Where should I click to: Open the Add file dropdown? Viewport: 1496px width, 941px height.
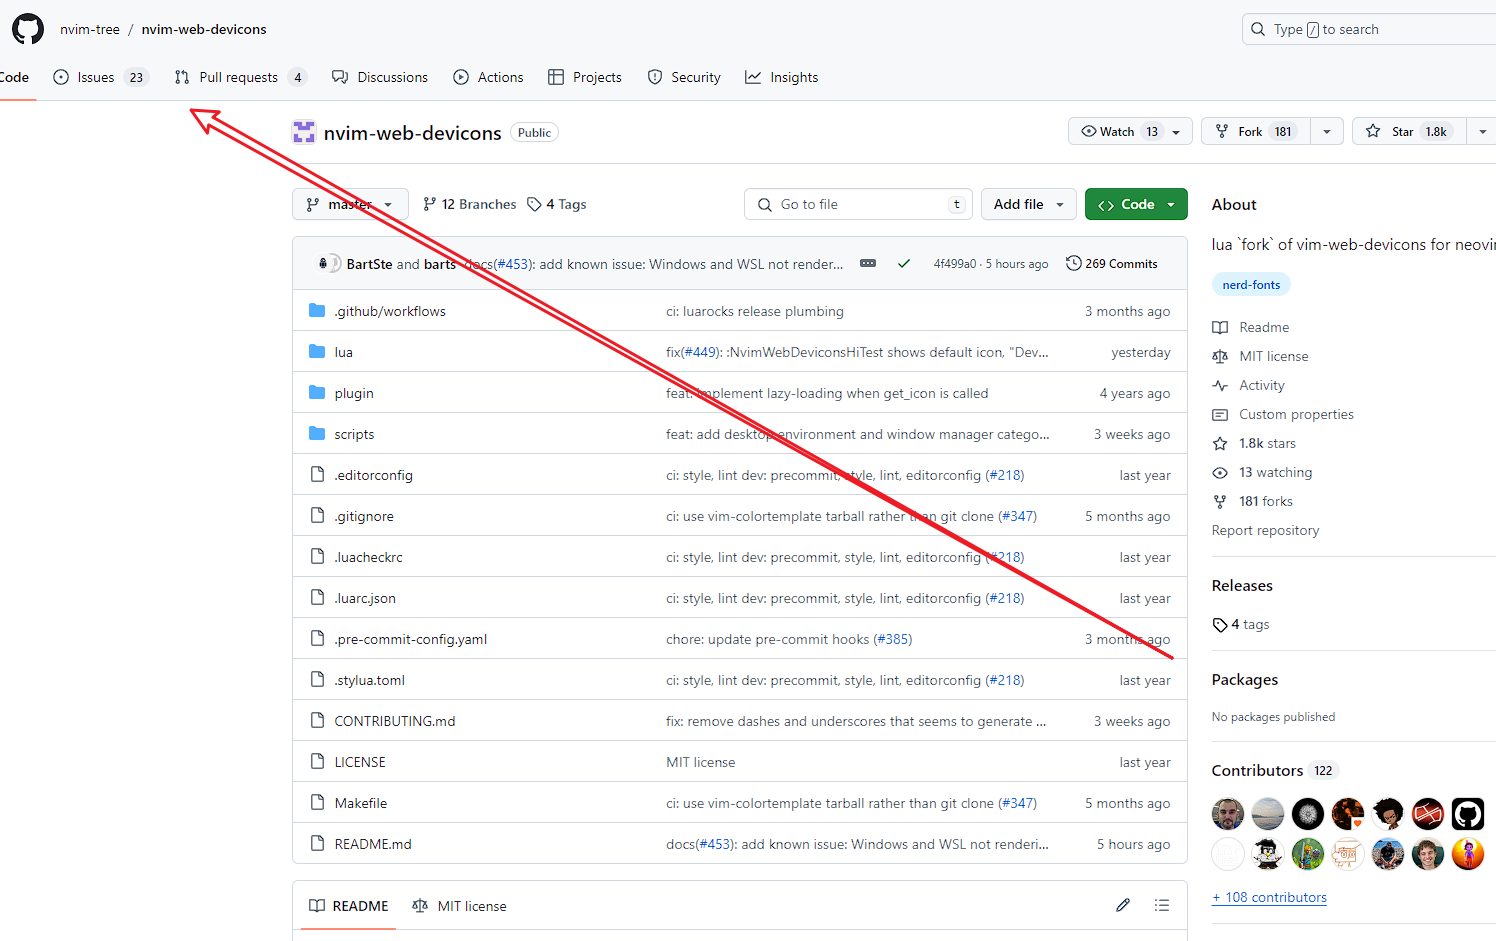(1029, 204)
